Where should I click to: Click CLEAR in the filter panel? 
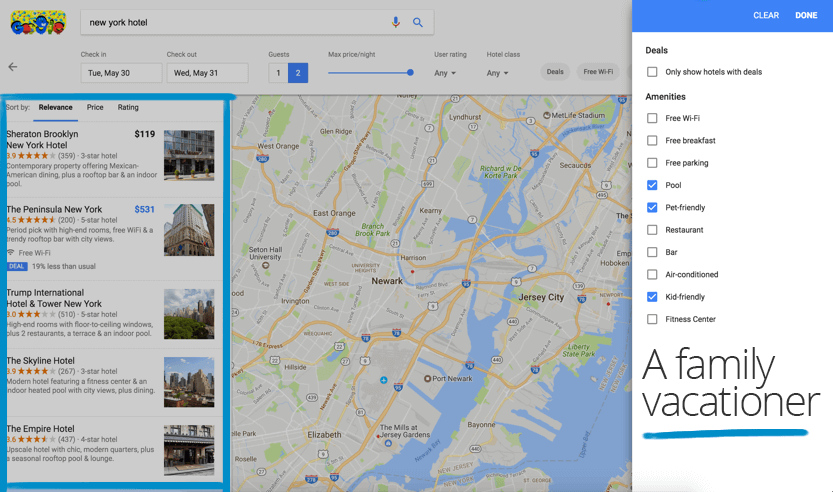(766, 15)
